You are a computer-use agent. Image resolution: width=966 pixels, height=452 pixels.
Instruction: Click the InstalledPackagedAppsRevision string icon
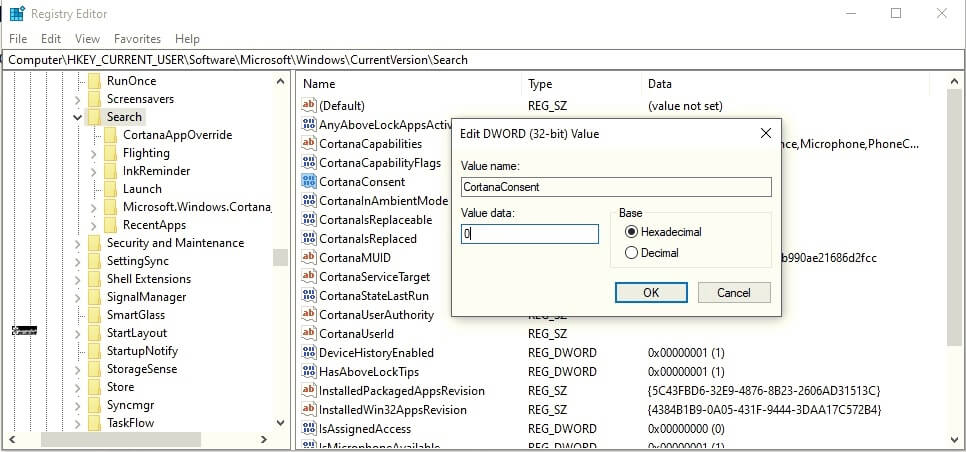(309, 391)
